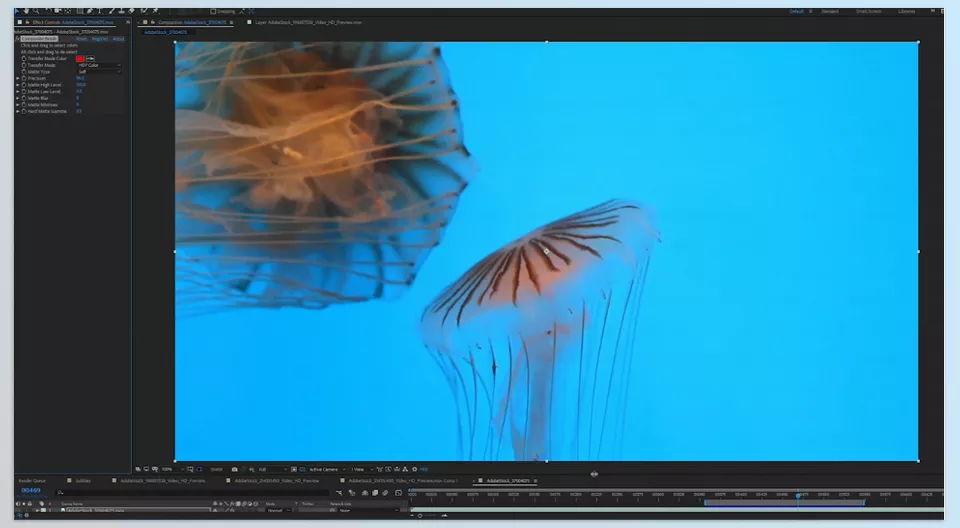Viewport: 960px width, 528px height.
Task: Click Register link in Composite Brush
Action: coord(100,39)
